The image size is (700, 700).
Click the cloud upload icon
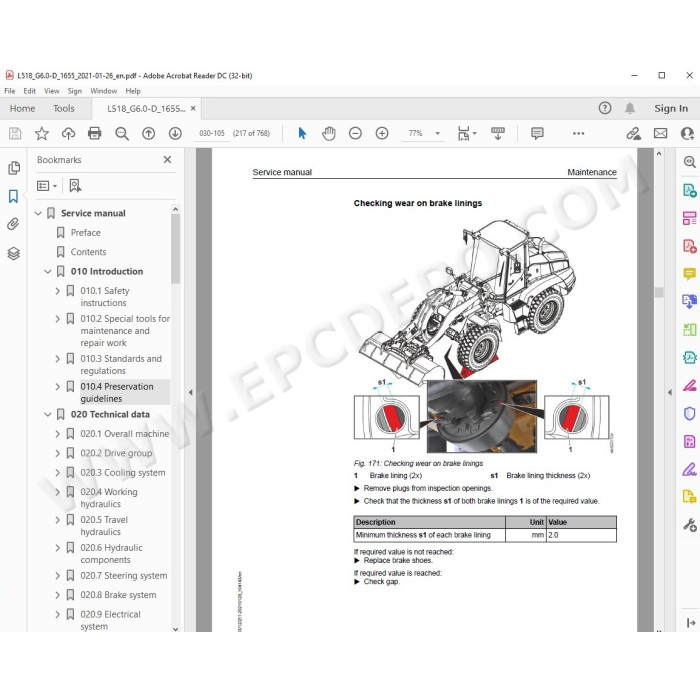pos(68,133)
